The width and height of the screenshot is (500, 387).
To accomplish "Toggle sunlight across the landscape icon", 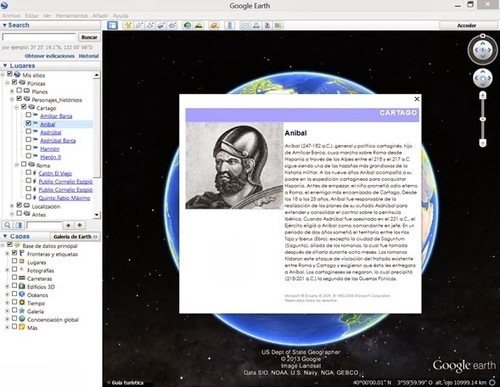I will coord(199,25).
